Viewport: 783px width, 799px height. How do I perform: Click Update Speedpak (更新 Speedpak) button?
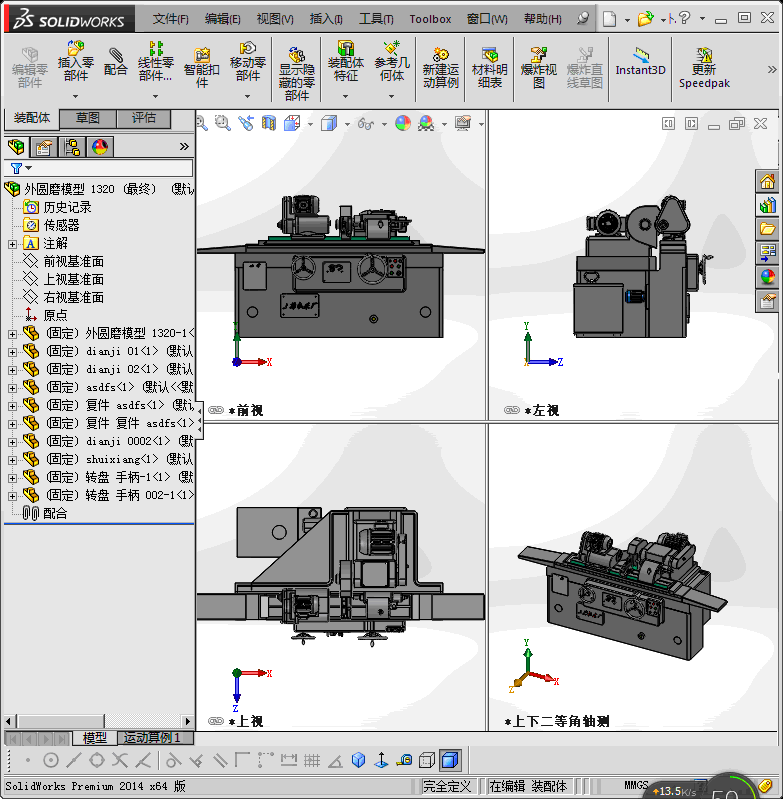click(x=704, y=67)
